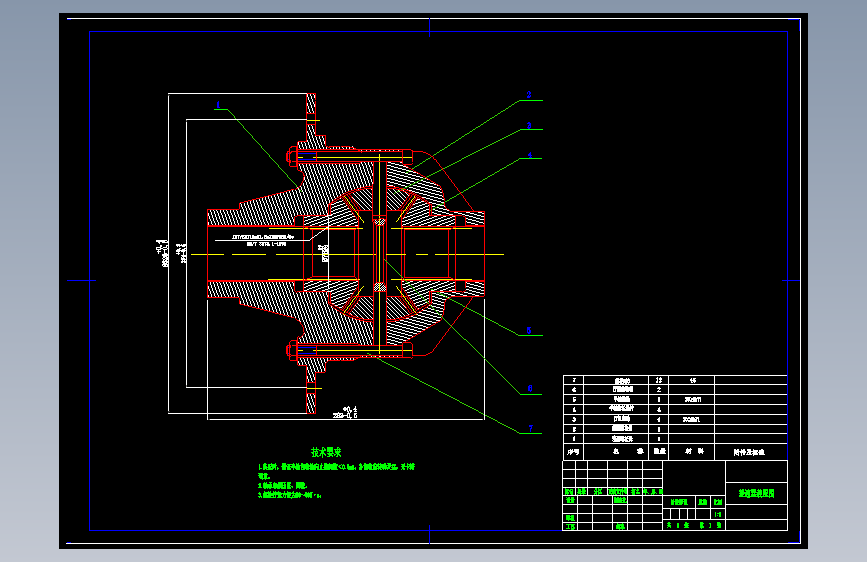Image resolution: width=867 pixels, height=562 pixels.
Task: Select the scale value 1:1 in title block
Action: click(x=718, y=514)
